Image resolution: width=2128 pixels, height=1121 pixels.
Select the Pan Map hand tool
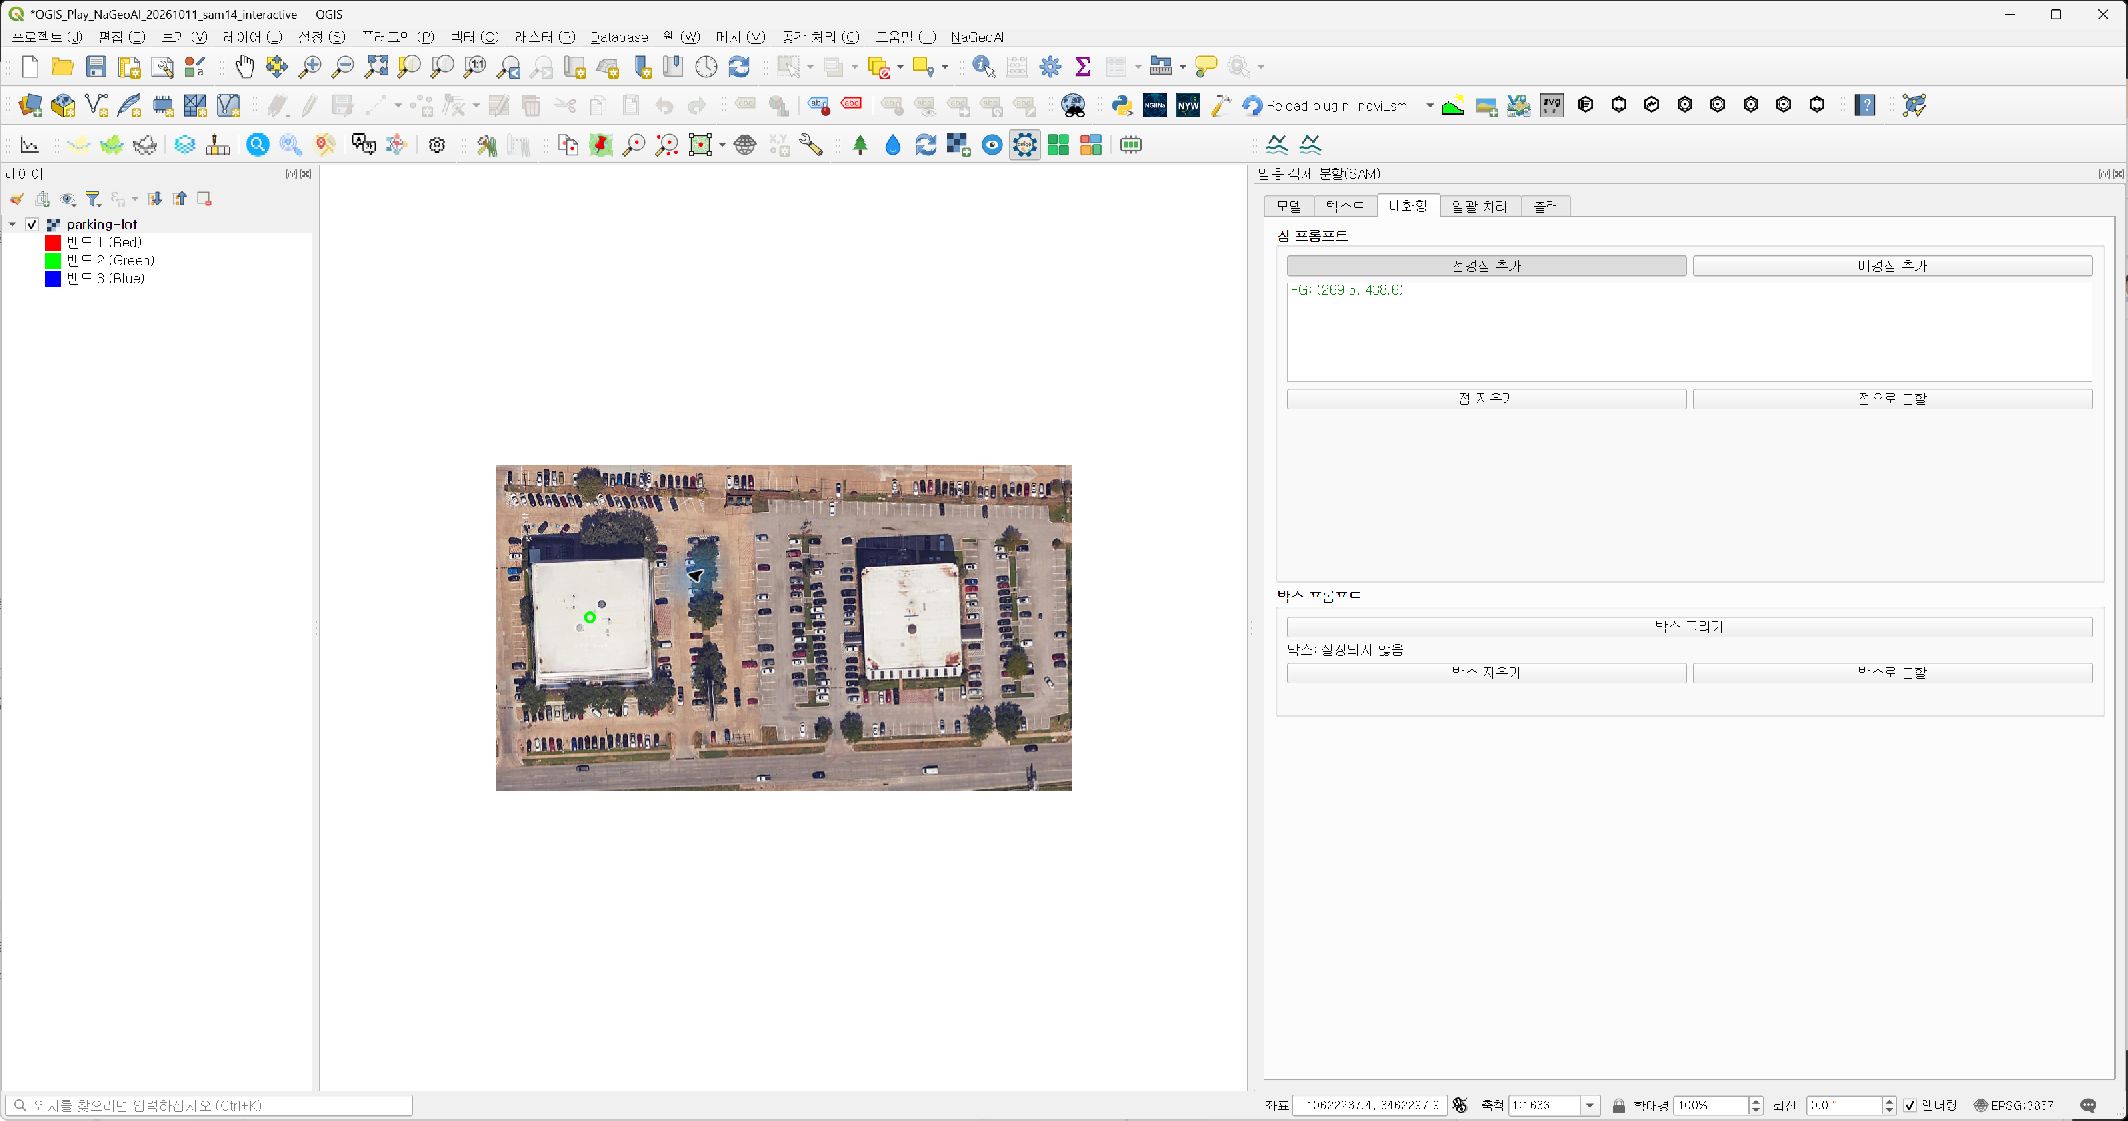[244, 67]
